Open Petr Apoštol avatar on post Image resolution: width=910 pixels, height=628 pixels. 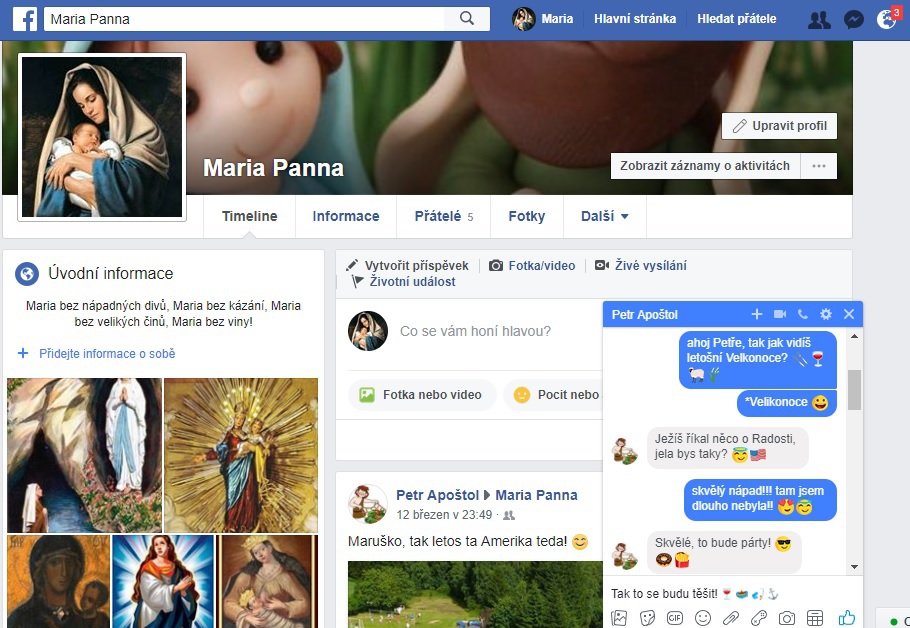[x=368, y=504]
